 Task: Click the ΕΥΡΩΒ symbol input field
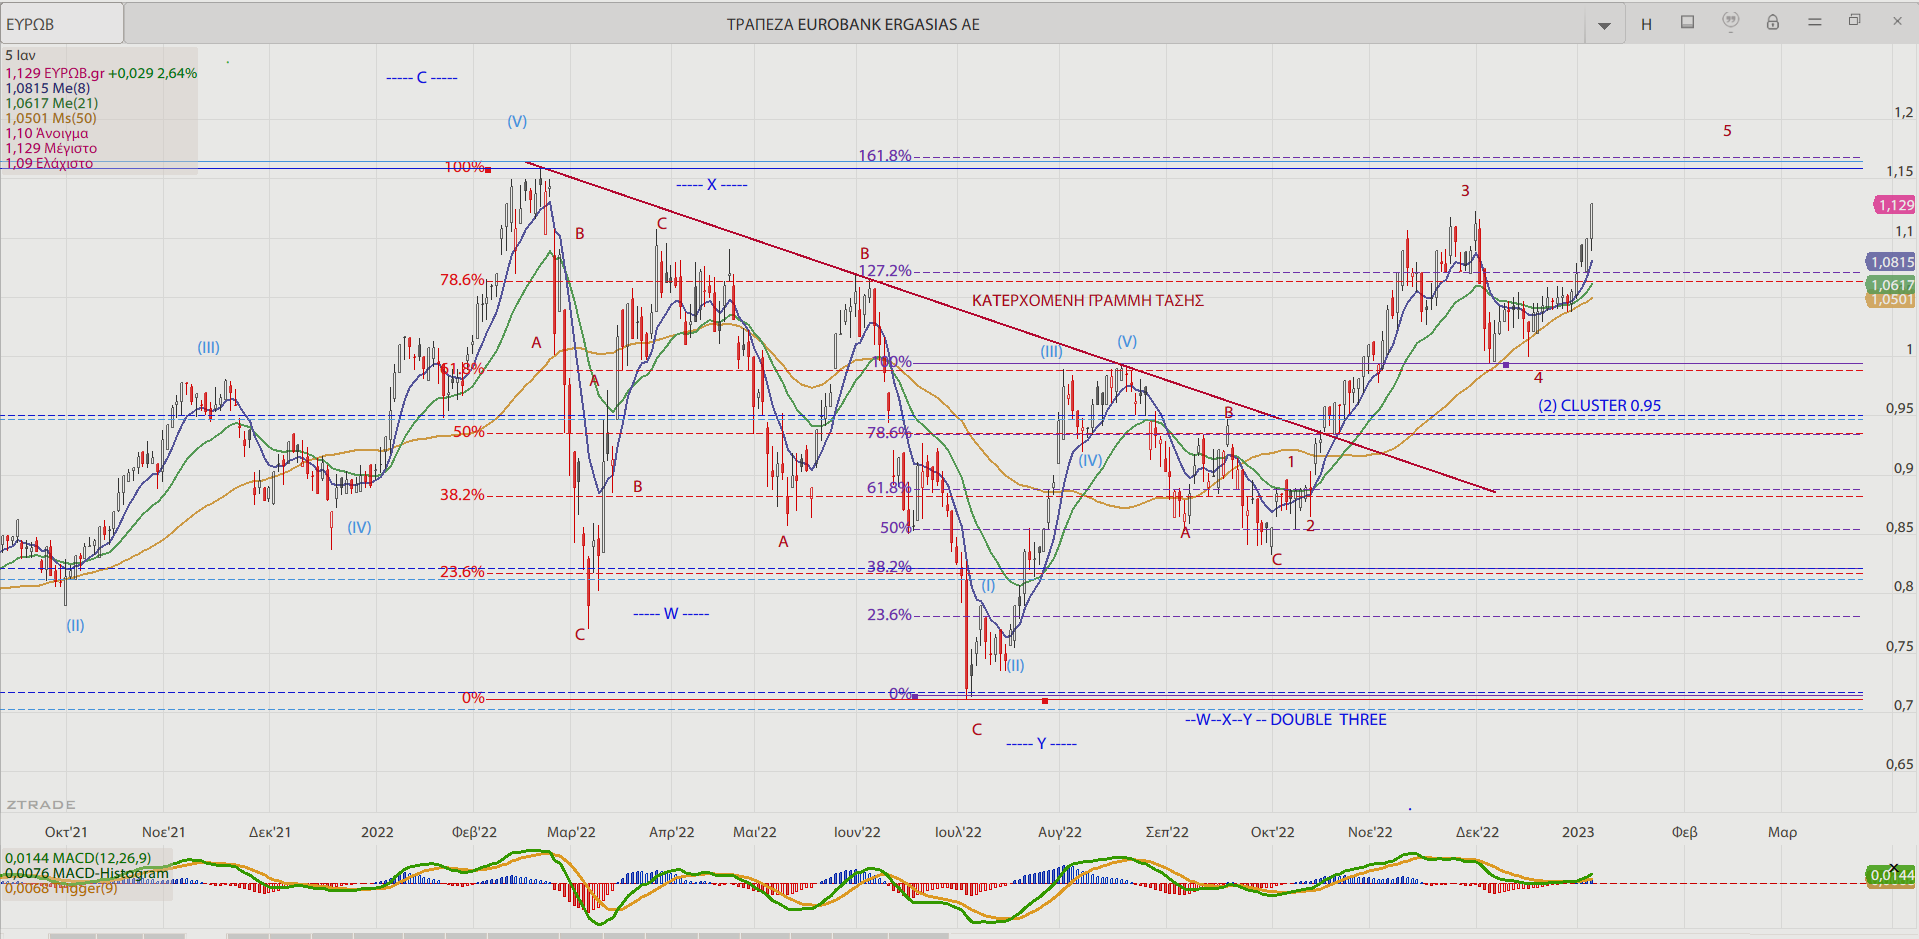click(62, 24)
